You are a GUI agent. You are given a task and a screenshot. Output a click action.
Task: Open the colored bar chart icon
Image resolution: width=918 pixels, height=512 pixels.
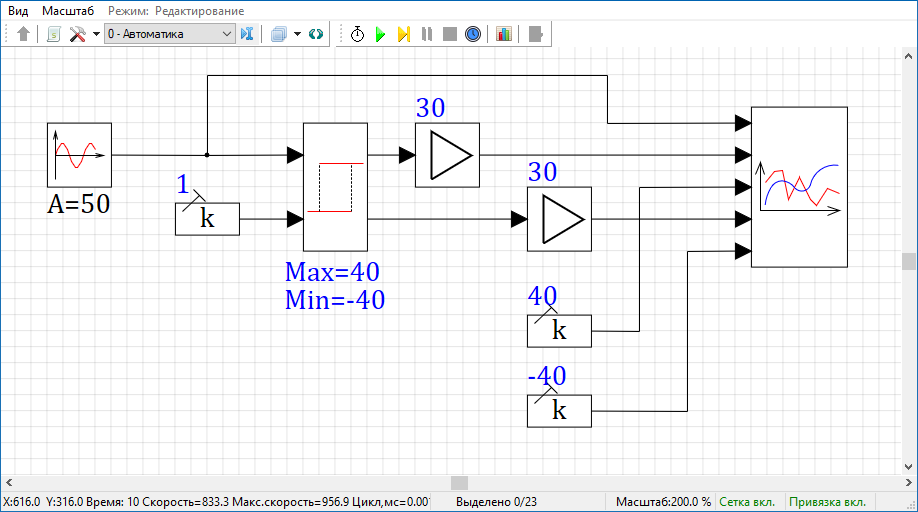coord(503,34)
